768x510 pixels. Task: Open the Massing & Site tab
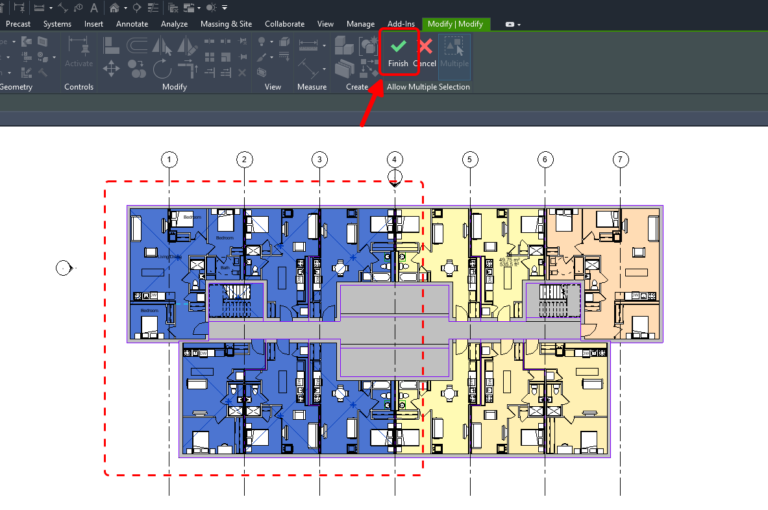pyautogui.click(x=226, y=23)
